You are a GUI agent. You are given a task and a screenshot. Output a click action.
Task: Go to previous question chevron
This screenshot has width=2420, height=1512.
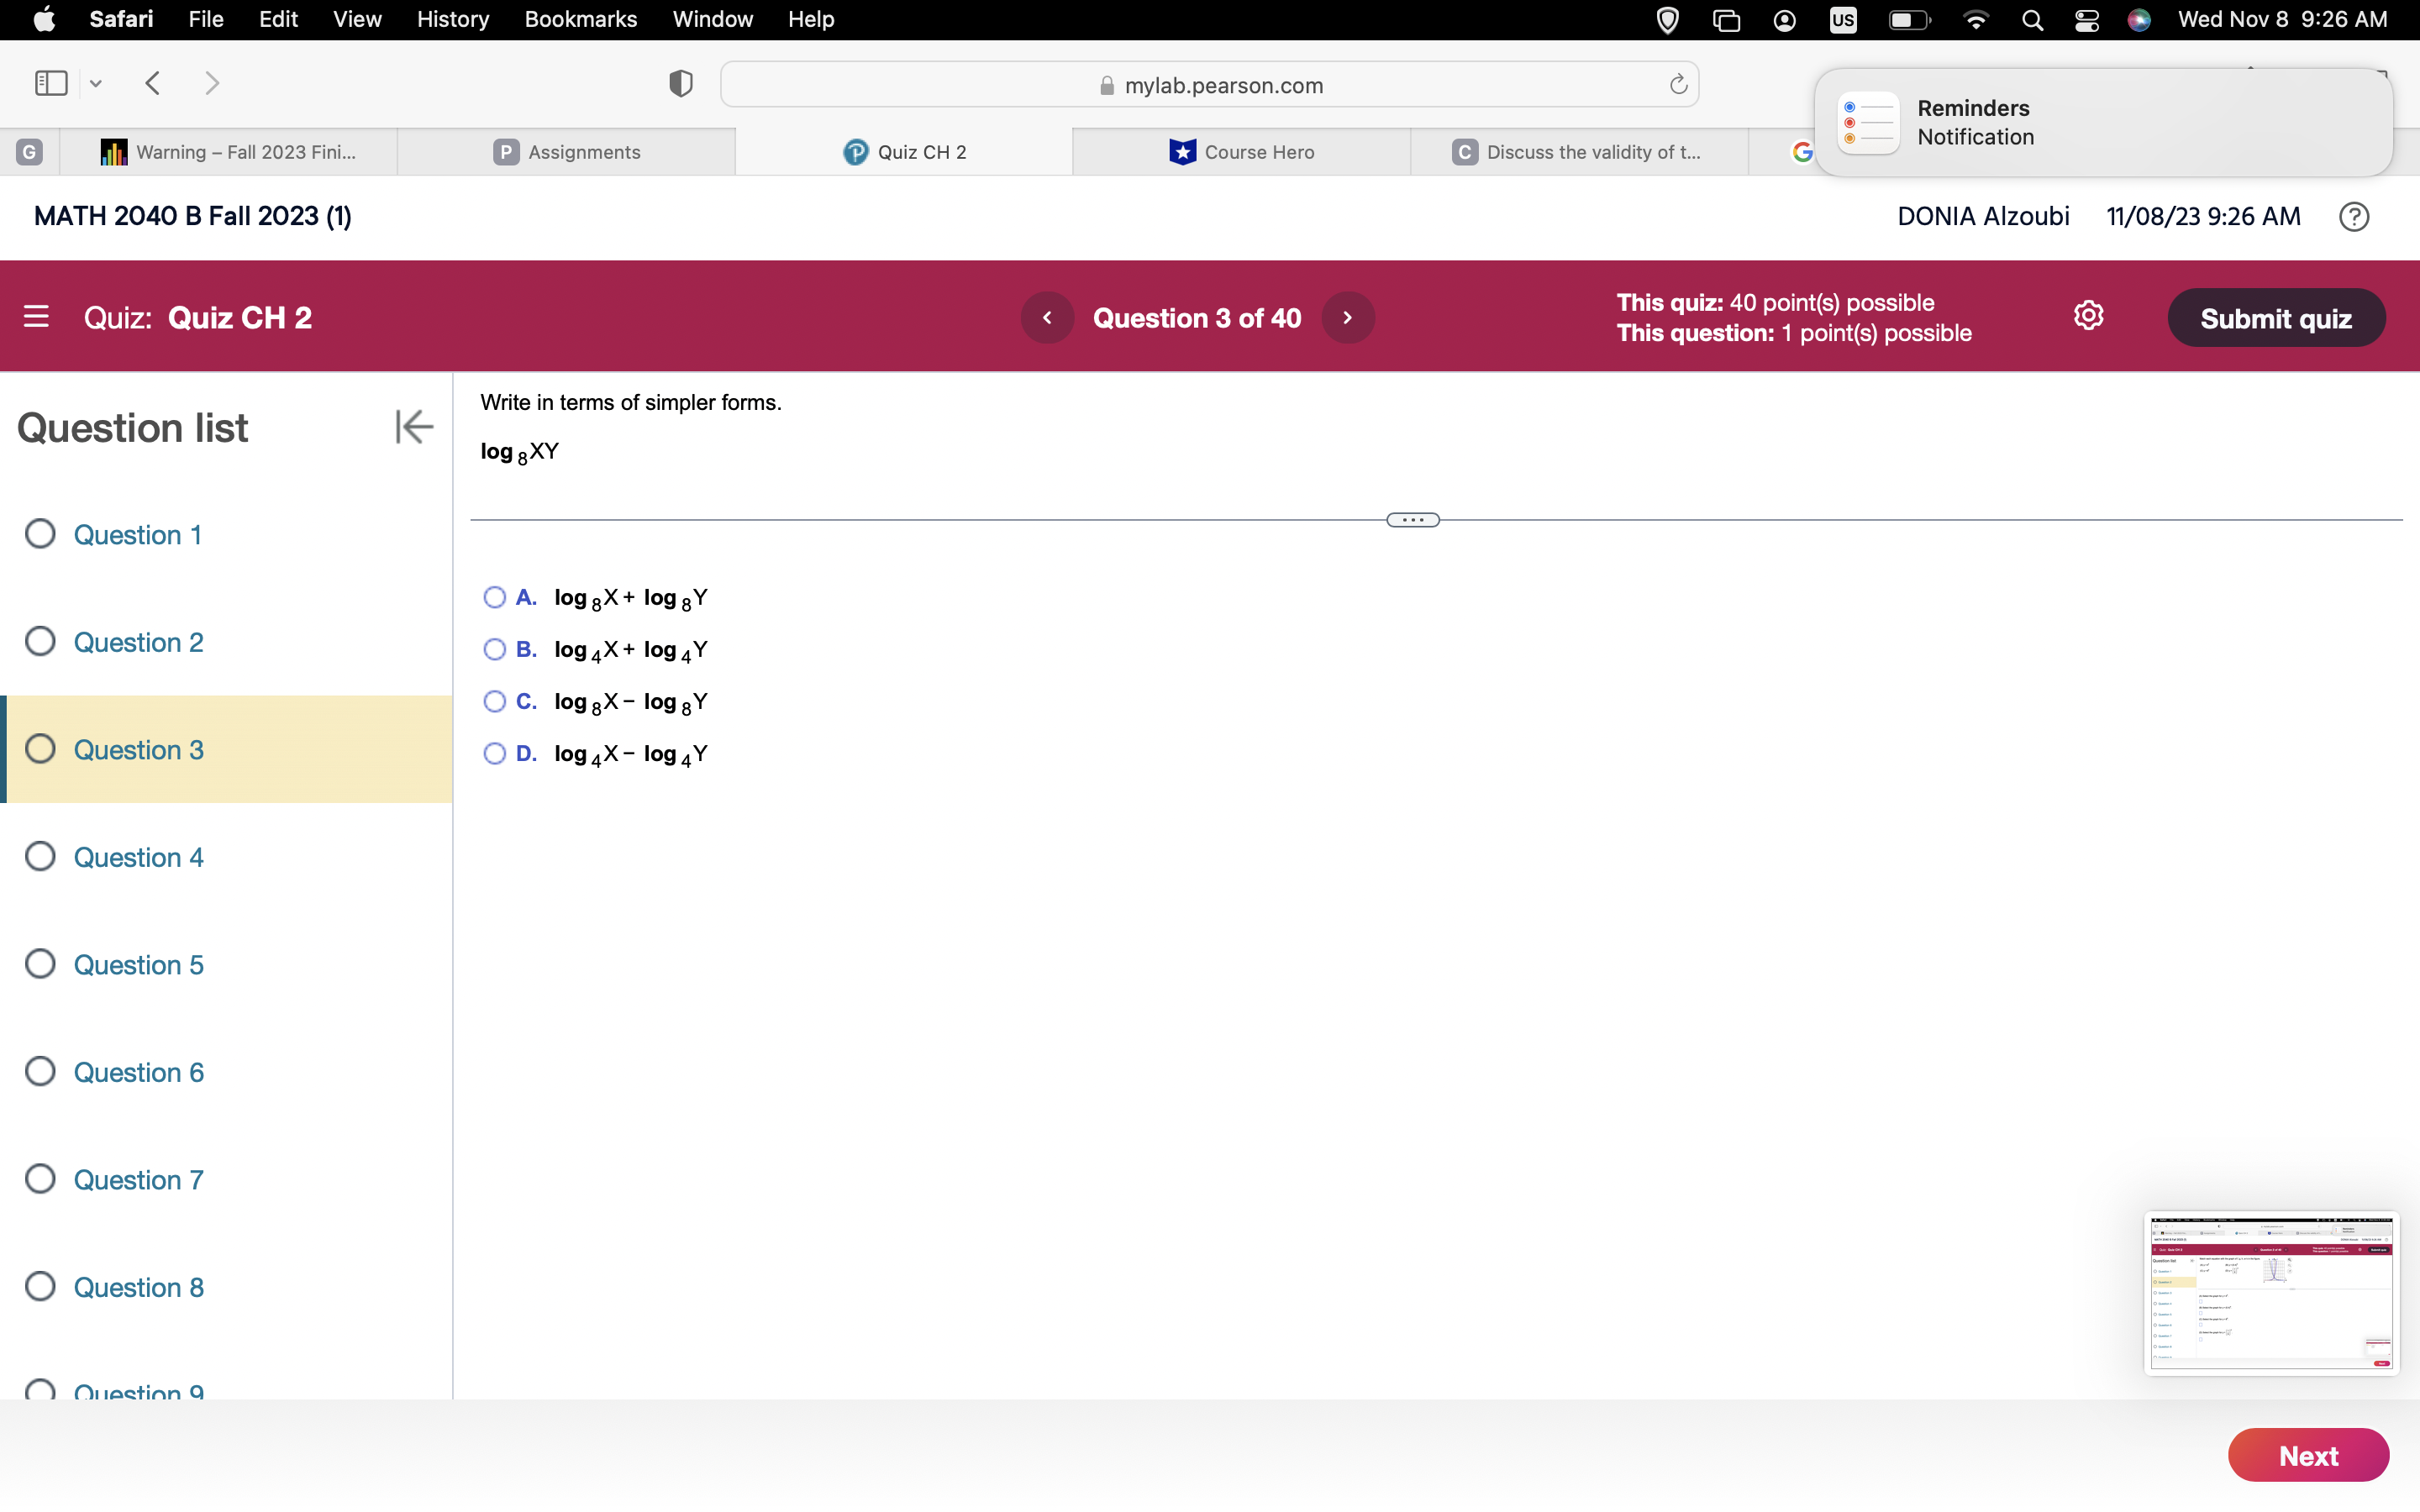1047,318
